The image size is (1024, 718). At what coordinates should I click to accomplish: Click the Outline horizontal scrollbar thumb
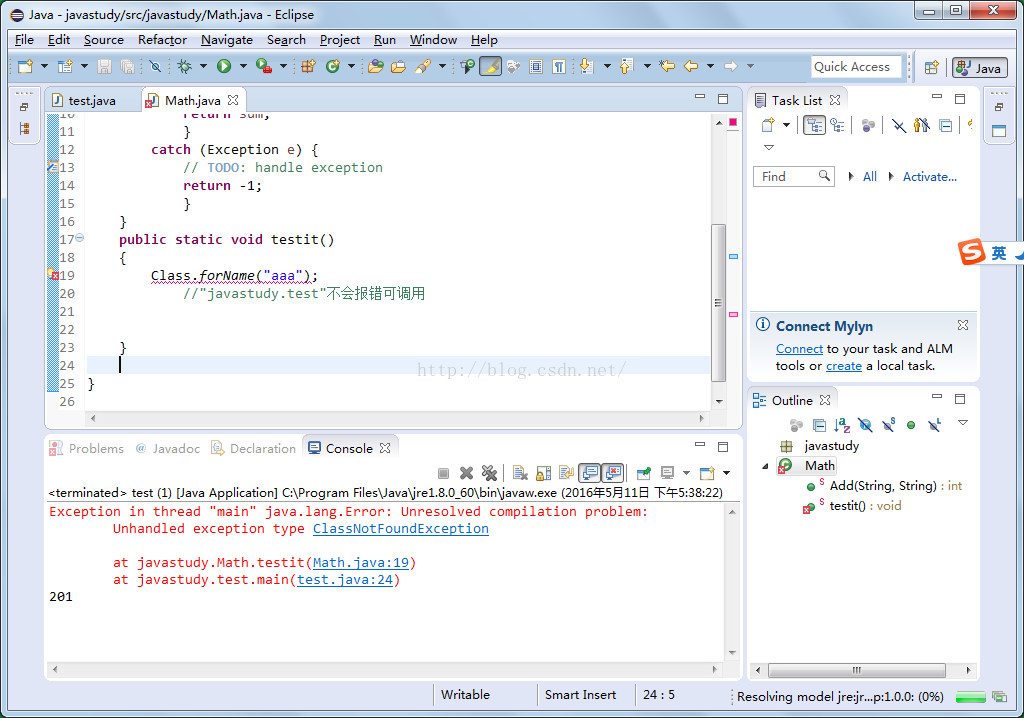coord(857,670)
